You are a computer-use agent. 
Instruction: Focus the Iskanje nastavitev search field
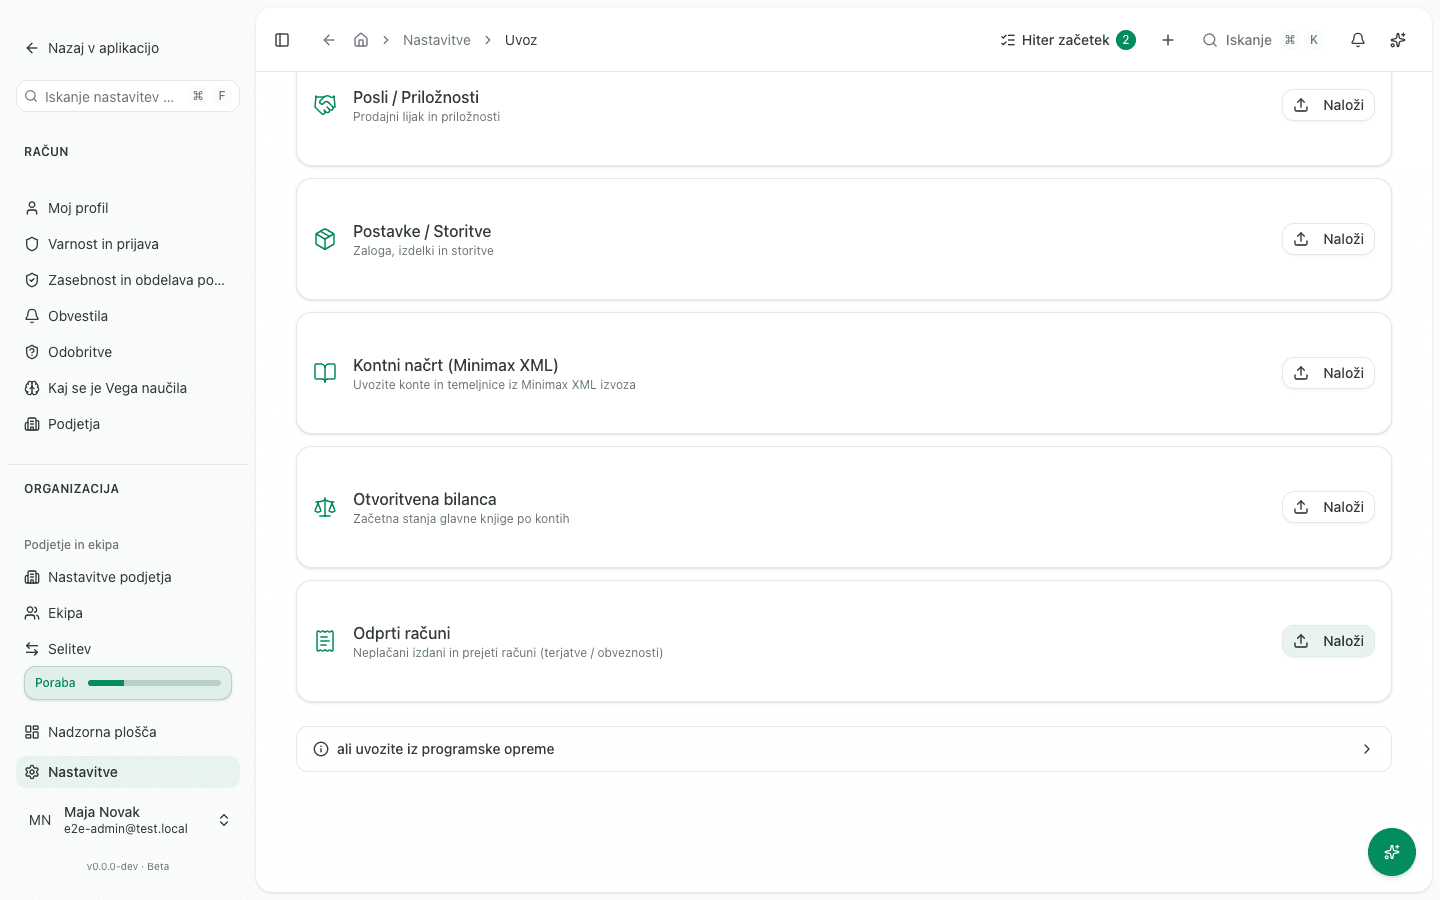(128, 96)
